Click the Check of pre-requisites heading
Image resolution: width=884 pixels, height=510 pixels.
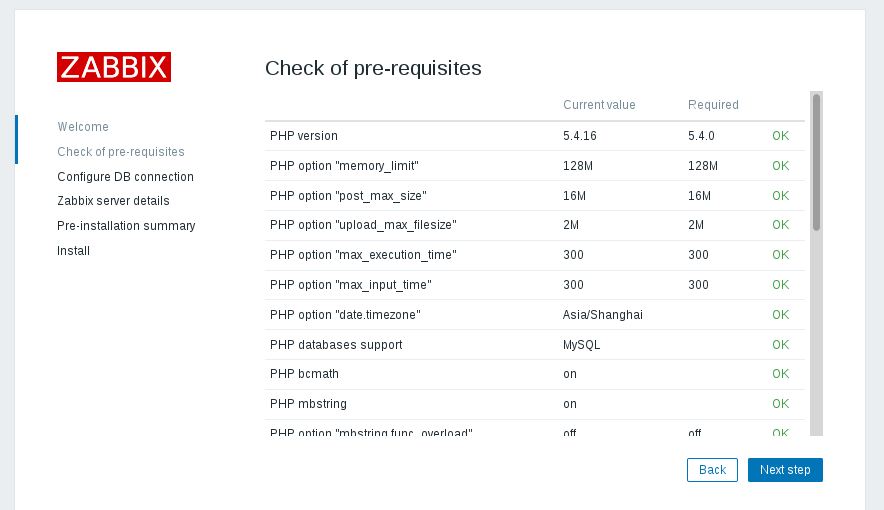click(373, 68)
